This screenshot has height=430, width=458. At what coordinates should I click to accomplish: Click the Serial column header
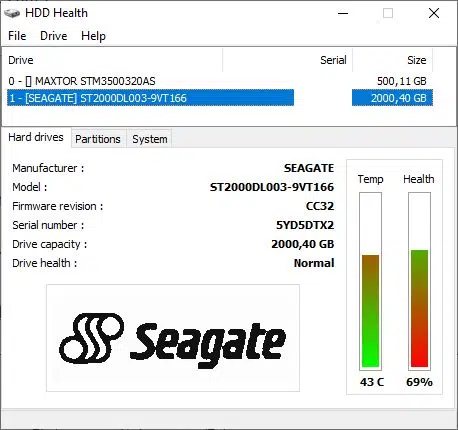(288, 60)
